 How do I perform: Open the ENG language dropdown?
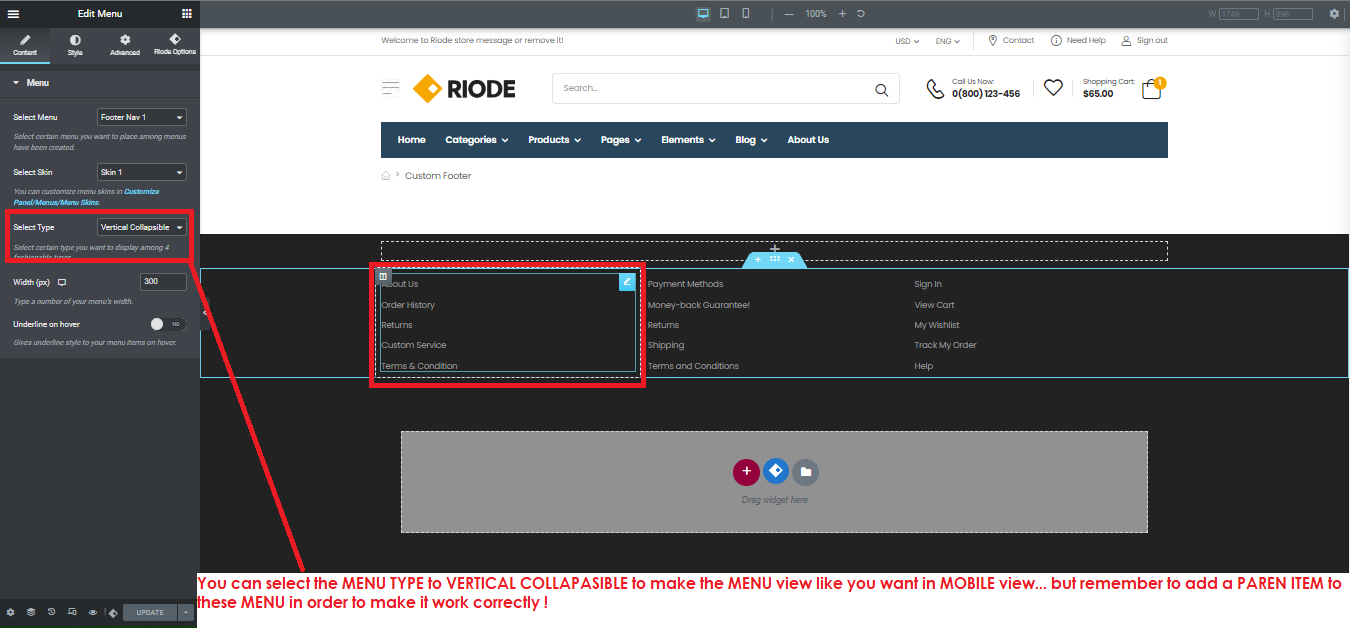[x=947, y=41]
